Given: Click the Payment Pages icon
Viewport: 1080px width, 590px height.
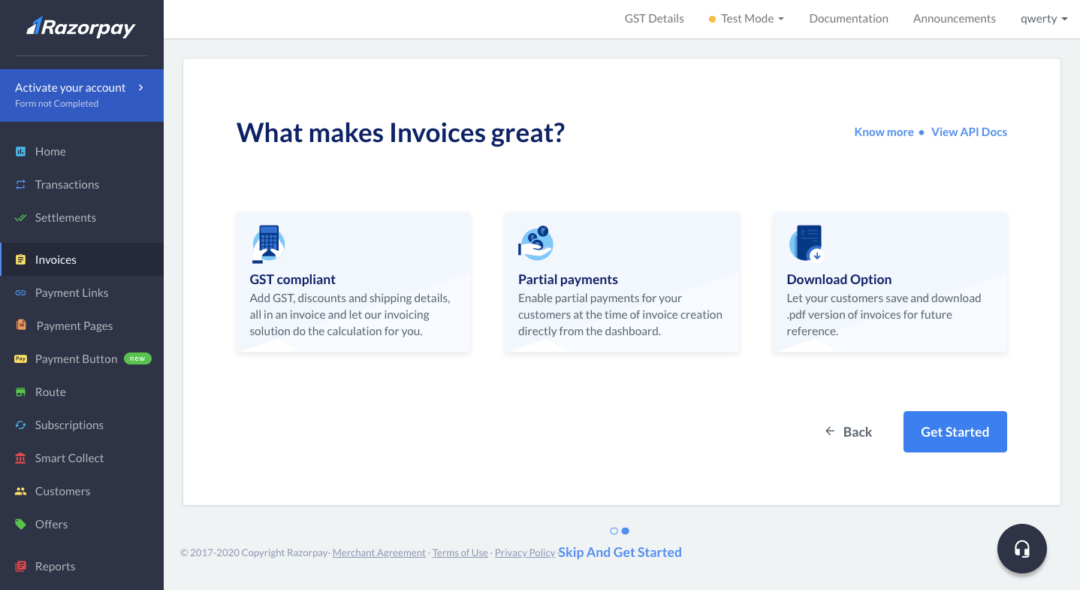Looking at the screenshot, I should click(x=20, y=326).
